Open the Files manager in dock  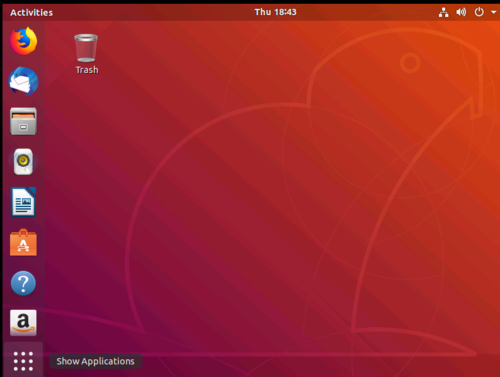pos(23,121)
